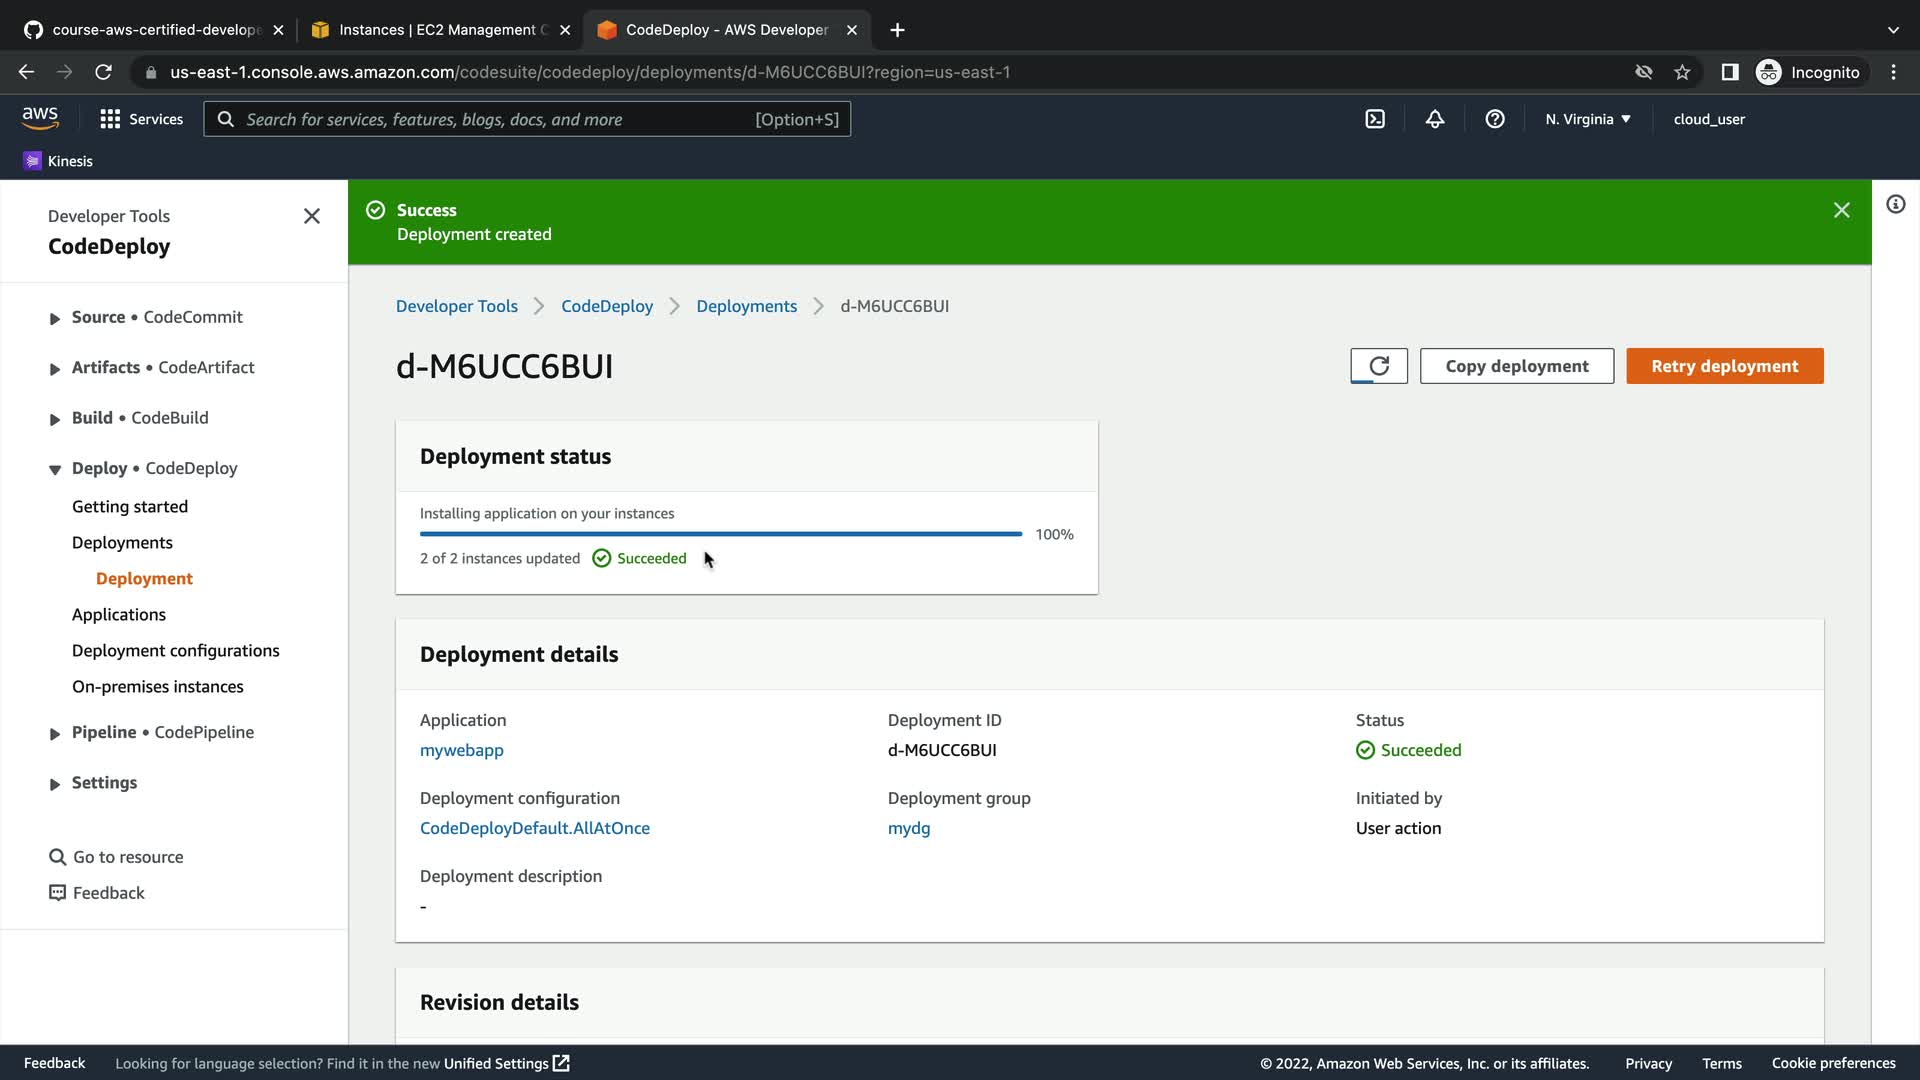Image resolution: width=1920 pixels, height=1080 pixels.
Task: Open the info panel icon on right edge
Action: pyautogui.click(x=1895, y=205)
